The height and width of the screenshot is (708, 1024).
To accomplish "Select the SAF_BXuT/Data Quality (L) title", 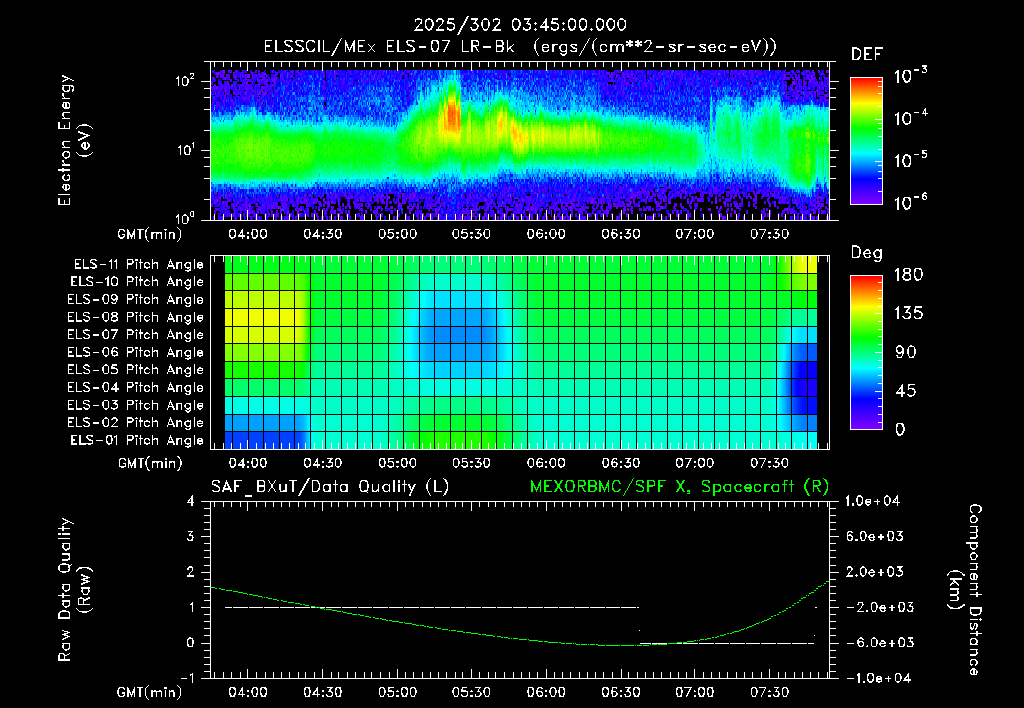I will point(330,487).
